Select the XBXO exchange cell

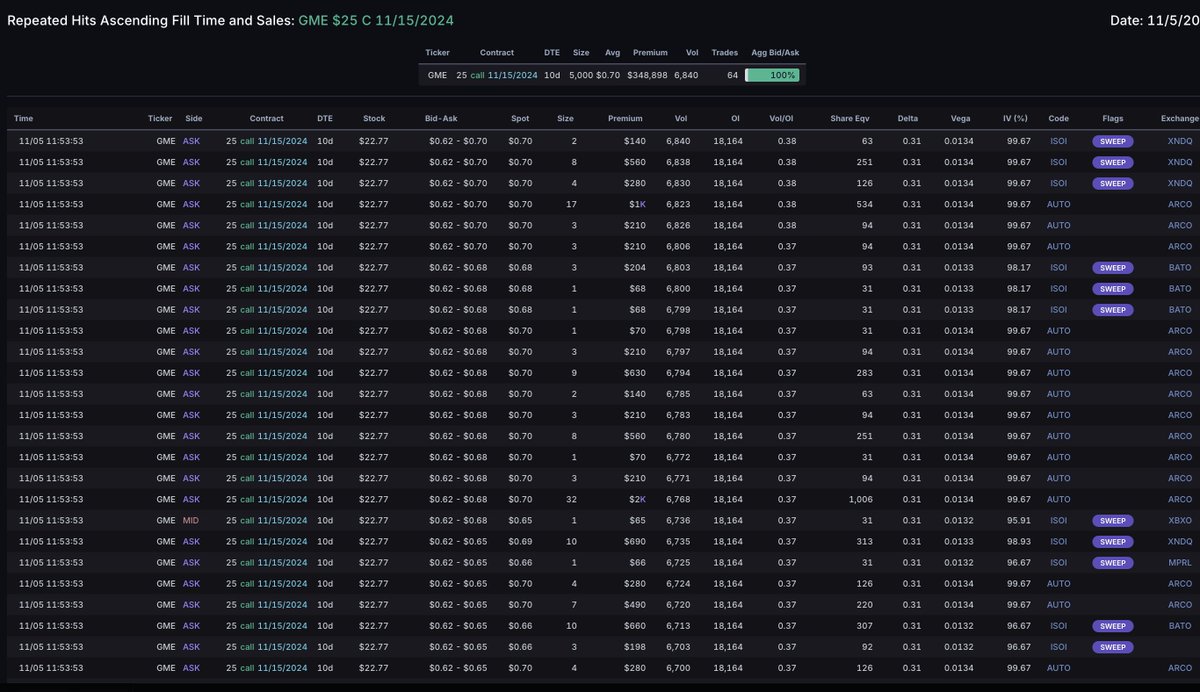tap(1180, 521)
